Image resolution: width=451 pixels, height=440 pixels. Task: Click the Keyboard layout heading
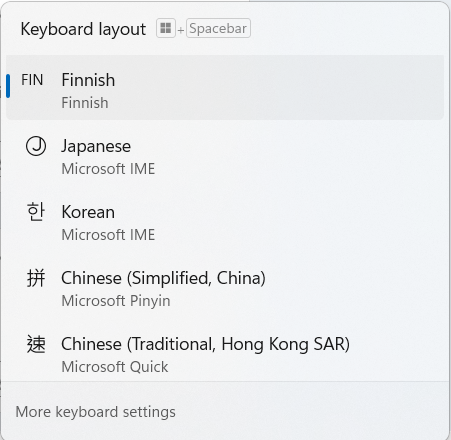point(83,29)
